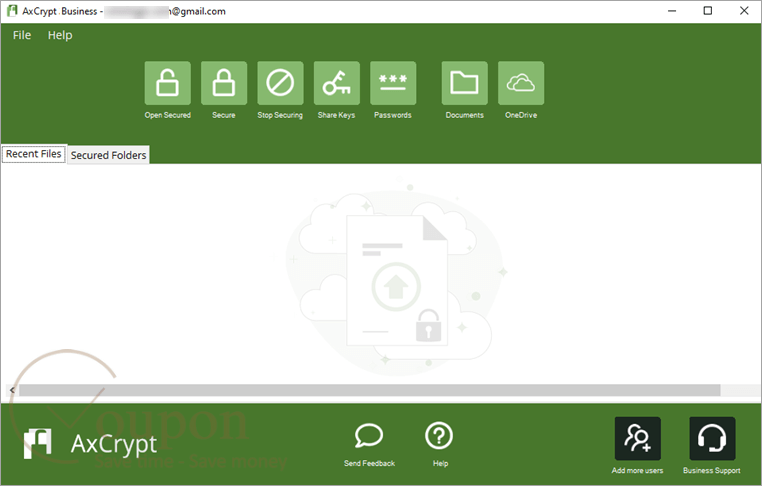The height and width of the screenshot is (486, 762).
Task: Open the OneDrive cloud icon
Action: (520, 83)
